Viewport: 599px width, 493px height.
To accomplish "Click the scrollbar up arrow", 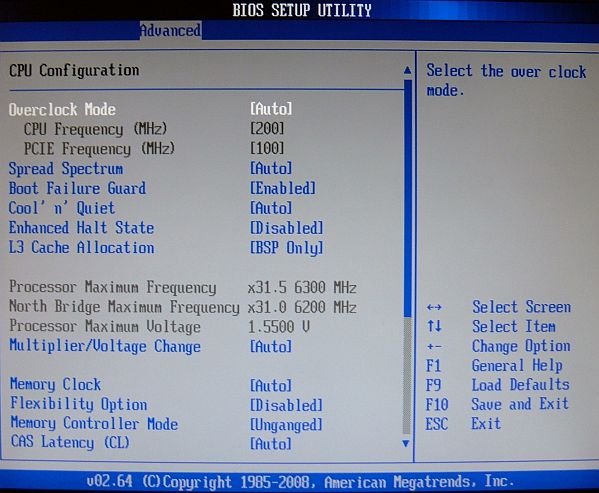I will tap(408, 70).
